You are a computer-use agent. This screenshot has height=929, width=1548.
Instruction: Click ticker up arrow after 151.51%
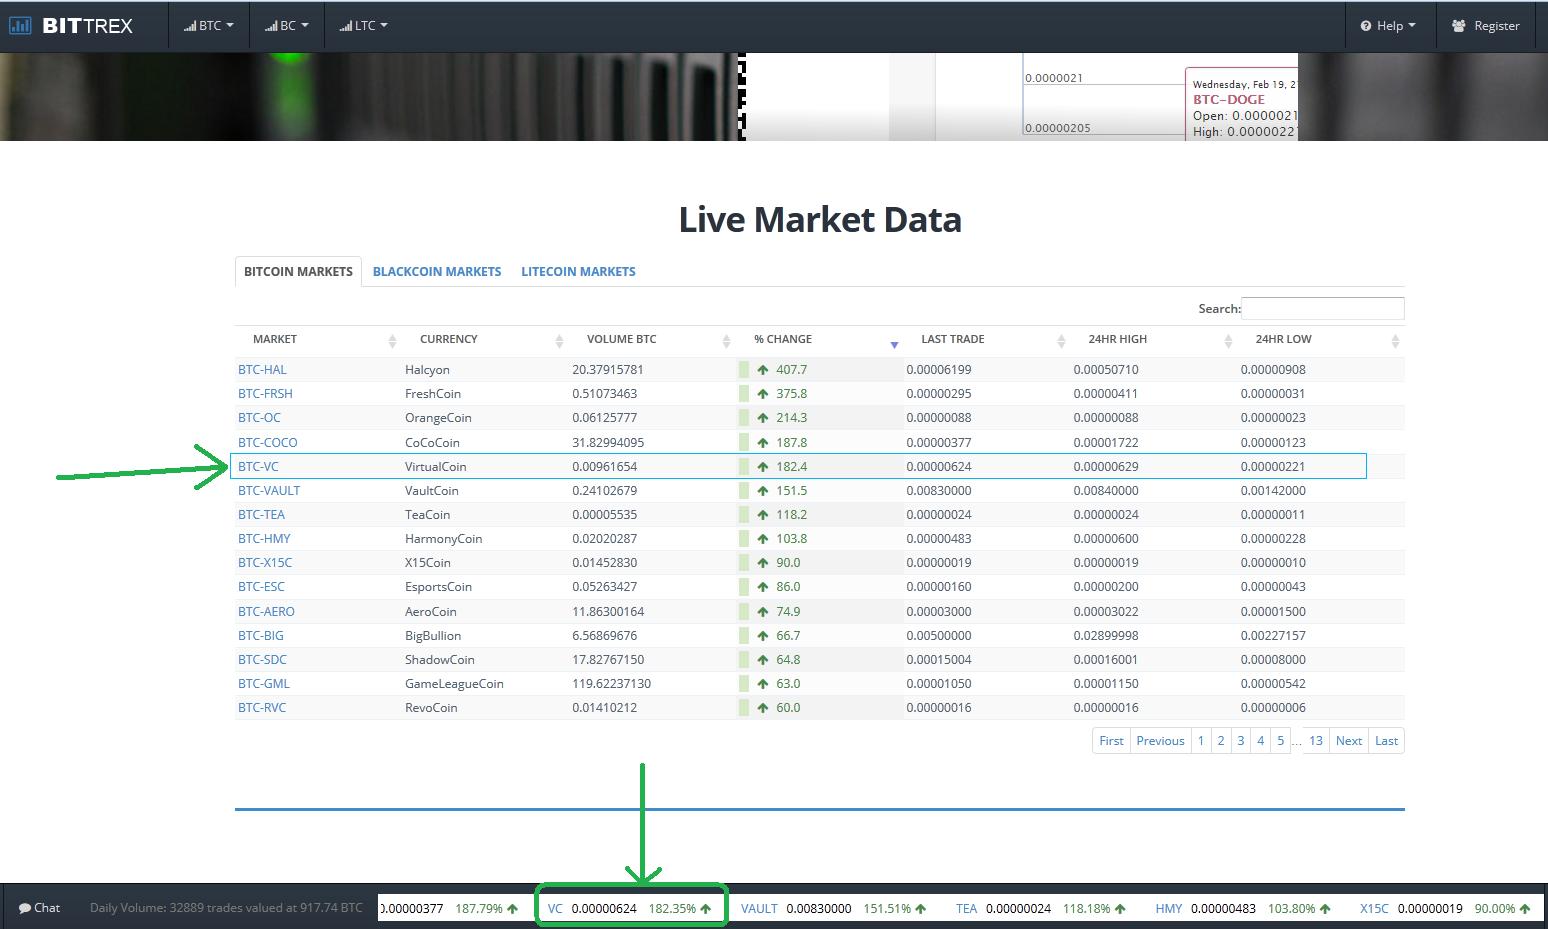[921, 908]
